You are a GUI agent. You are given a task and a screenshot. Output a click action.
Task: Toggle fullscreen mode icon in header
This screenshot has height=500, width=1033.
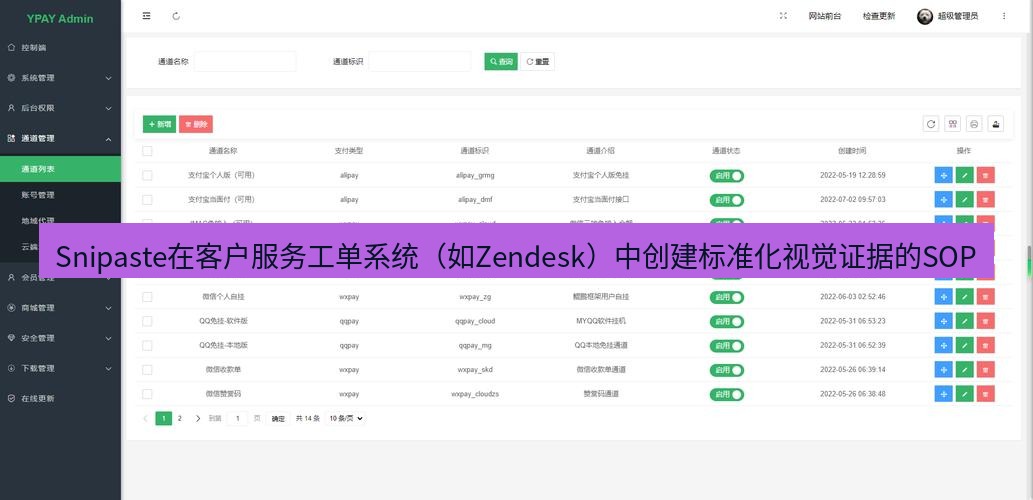(783, 16)
